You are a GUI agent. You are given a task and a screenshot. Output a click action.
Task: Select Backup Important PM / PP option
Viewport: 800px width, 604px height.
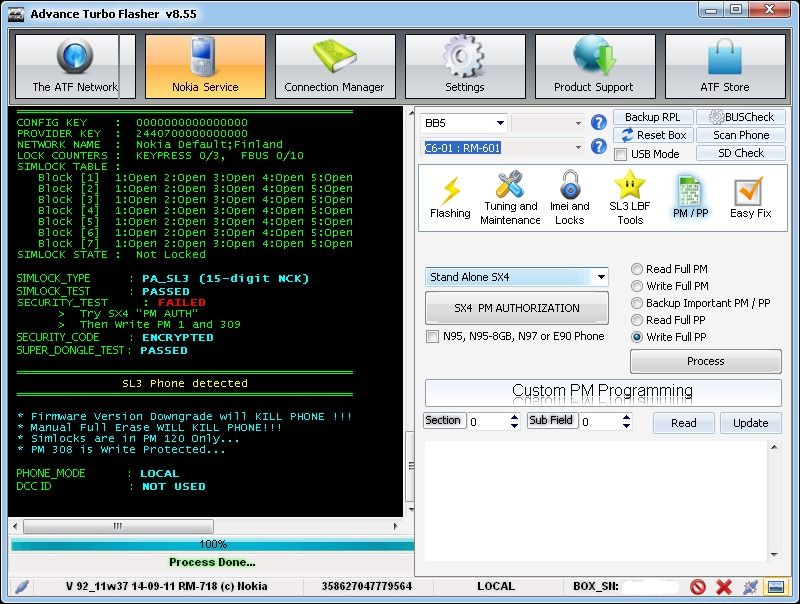tap(637, 303)
